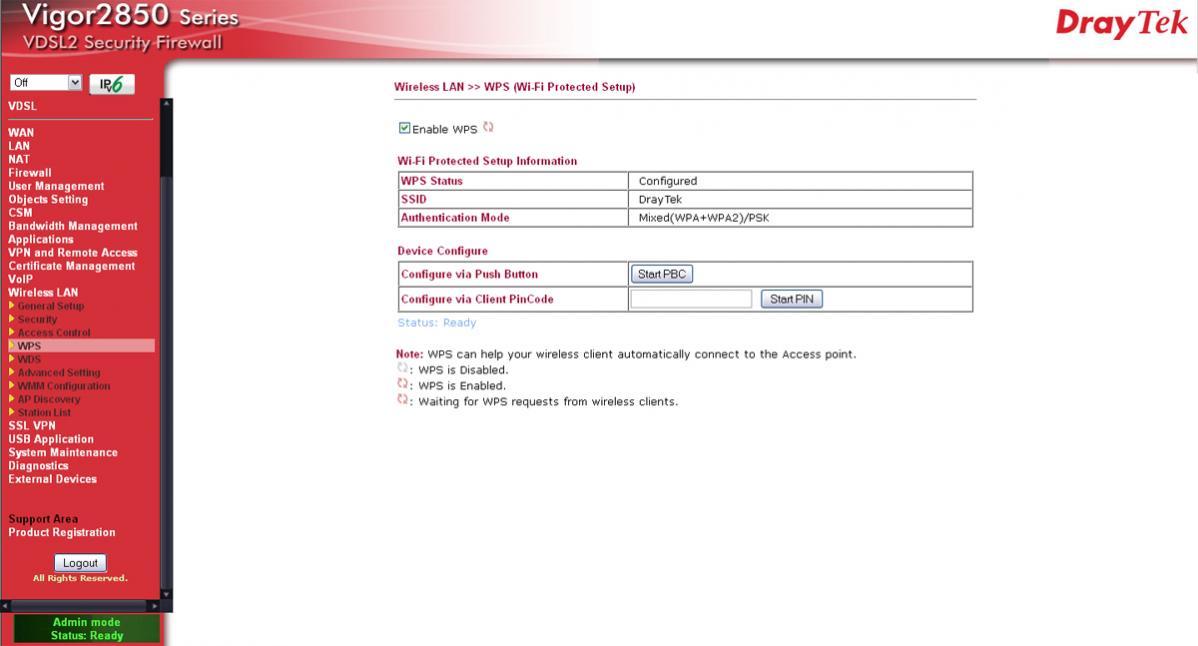The height and width of the screenshot is (646, 1198).
Task: Click the Client PinCode input field
Action: pos(691,299)
